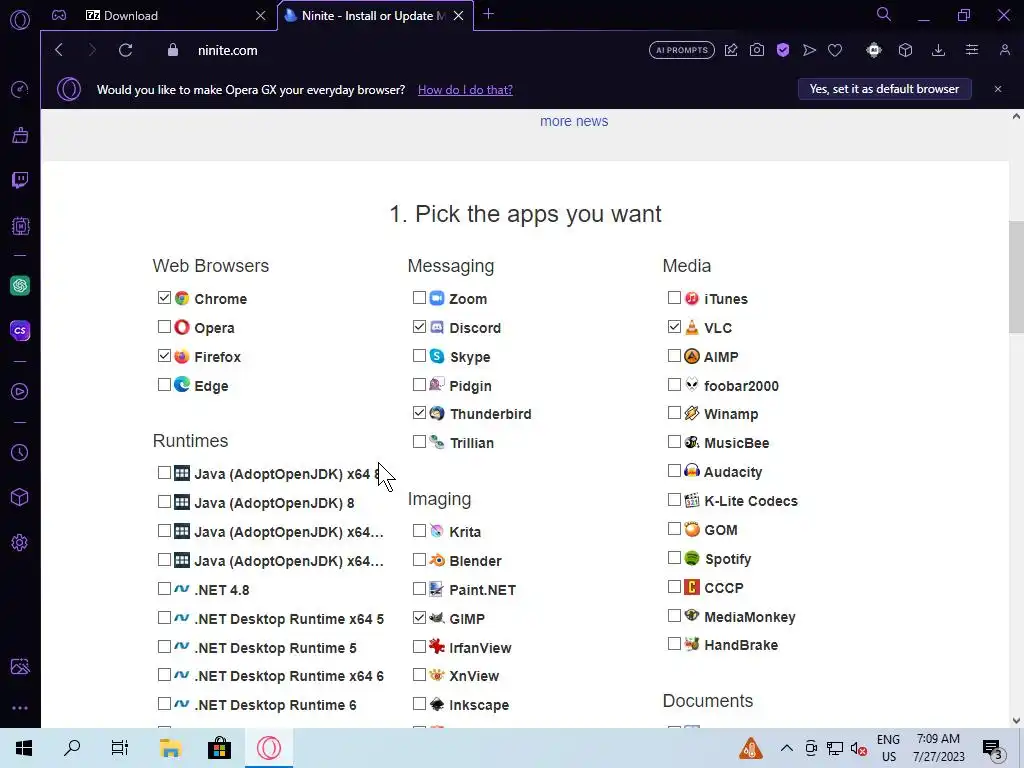Image resolution: width=1024 pixels, height=768 pixels.
Task: Uncheck the VLC checkbox
Action: [674, 327]
